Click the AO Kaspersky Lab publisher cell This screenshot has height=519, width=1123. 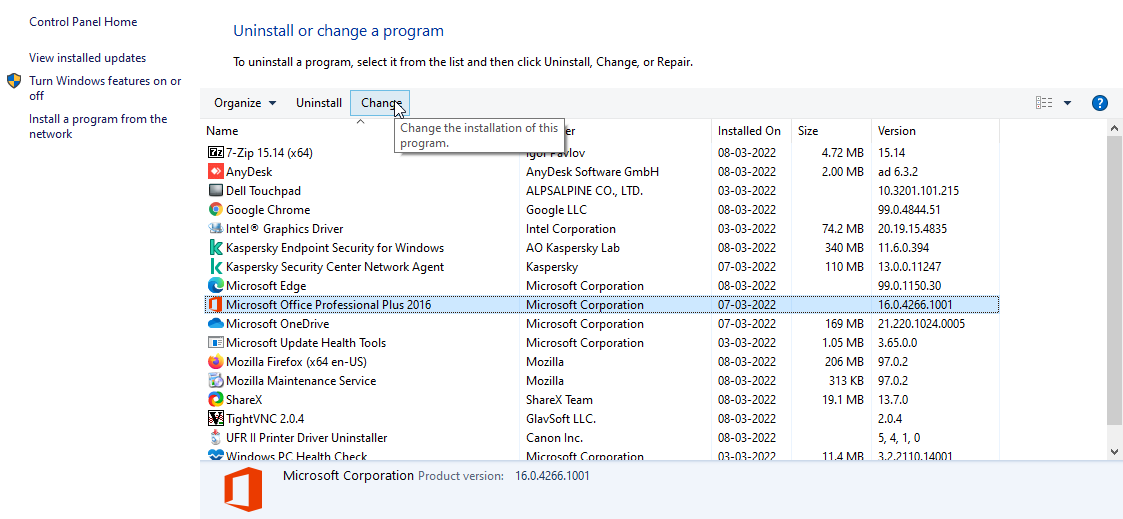coord(573,248)
